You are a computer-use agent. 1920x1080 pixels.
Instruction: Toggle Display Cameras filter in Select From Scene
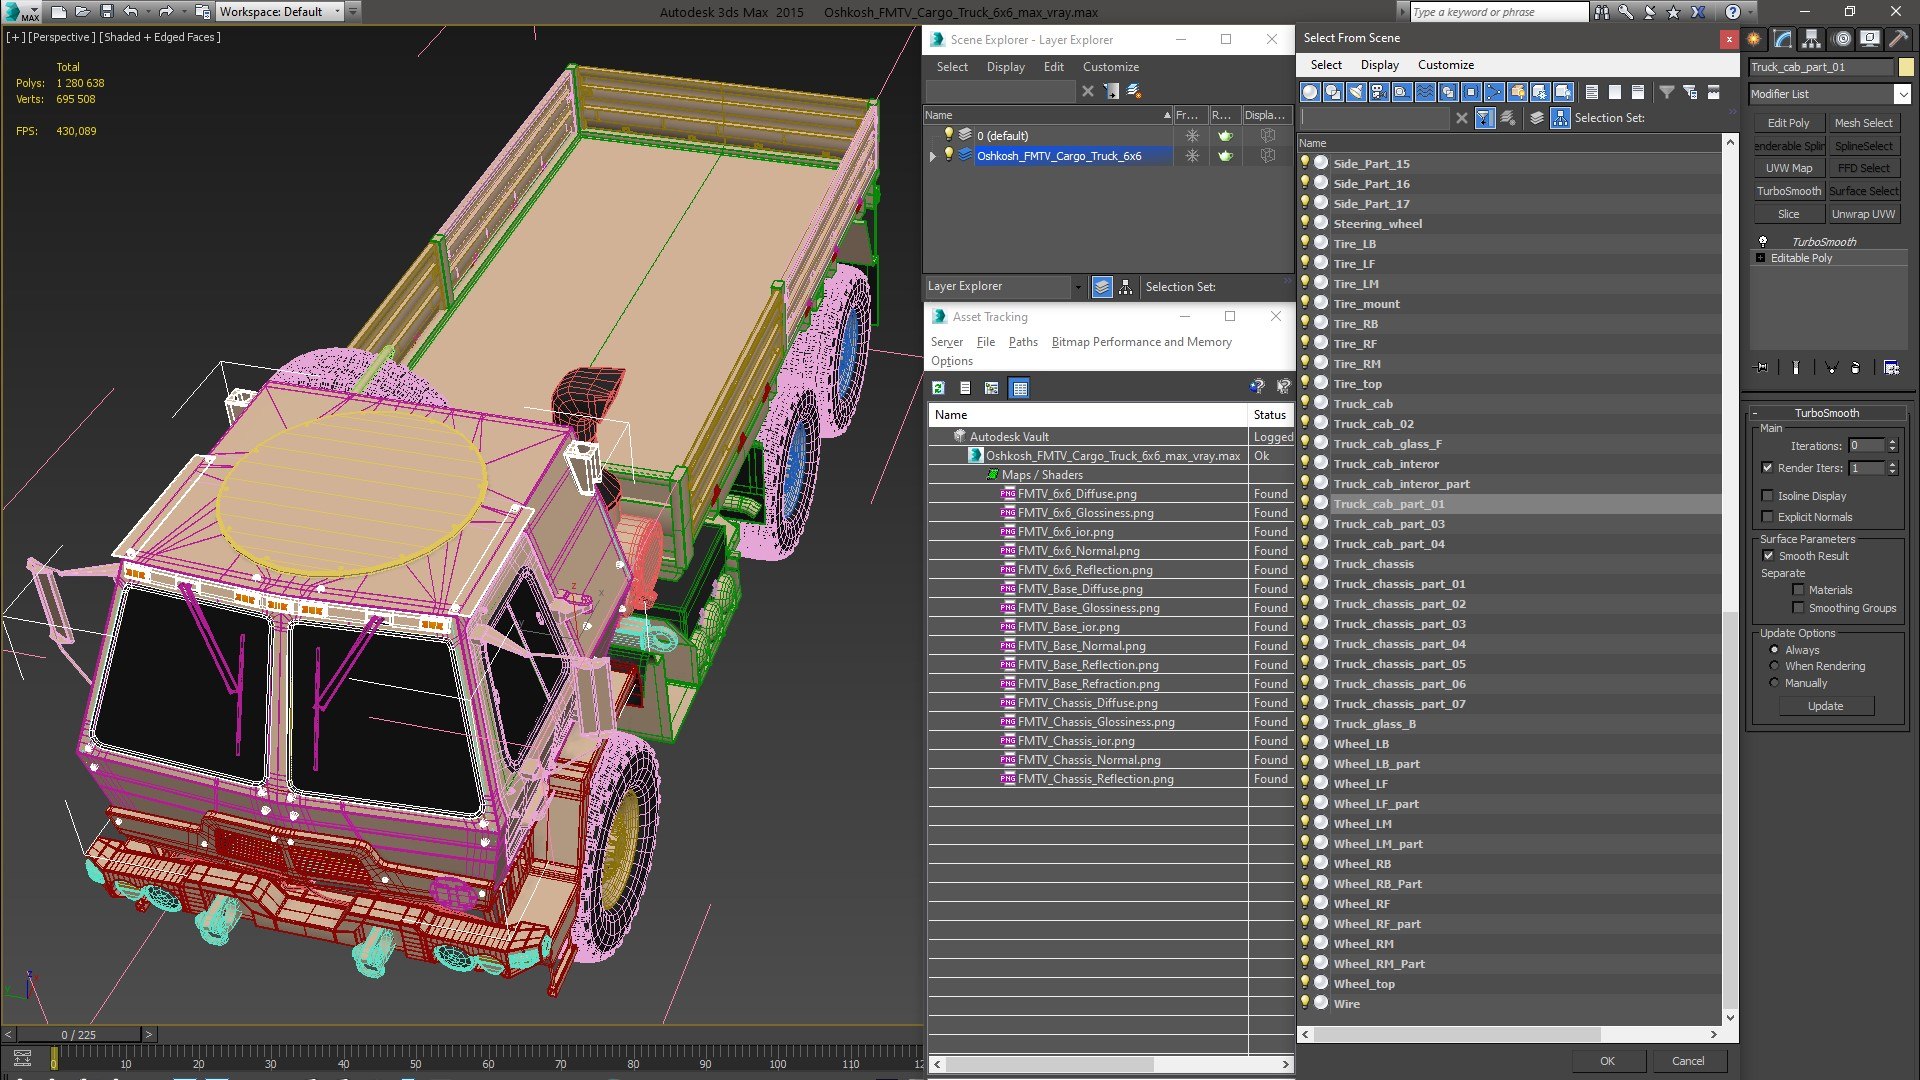pos(1379,92)
